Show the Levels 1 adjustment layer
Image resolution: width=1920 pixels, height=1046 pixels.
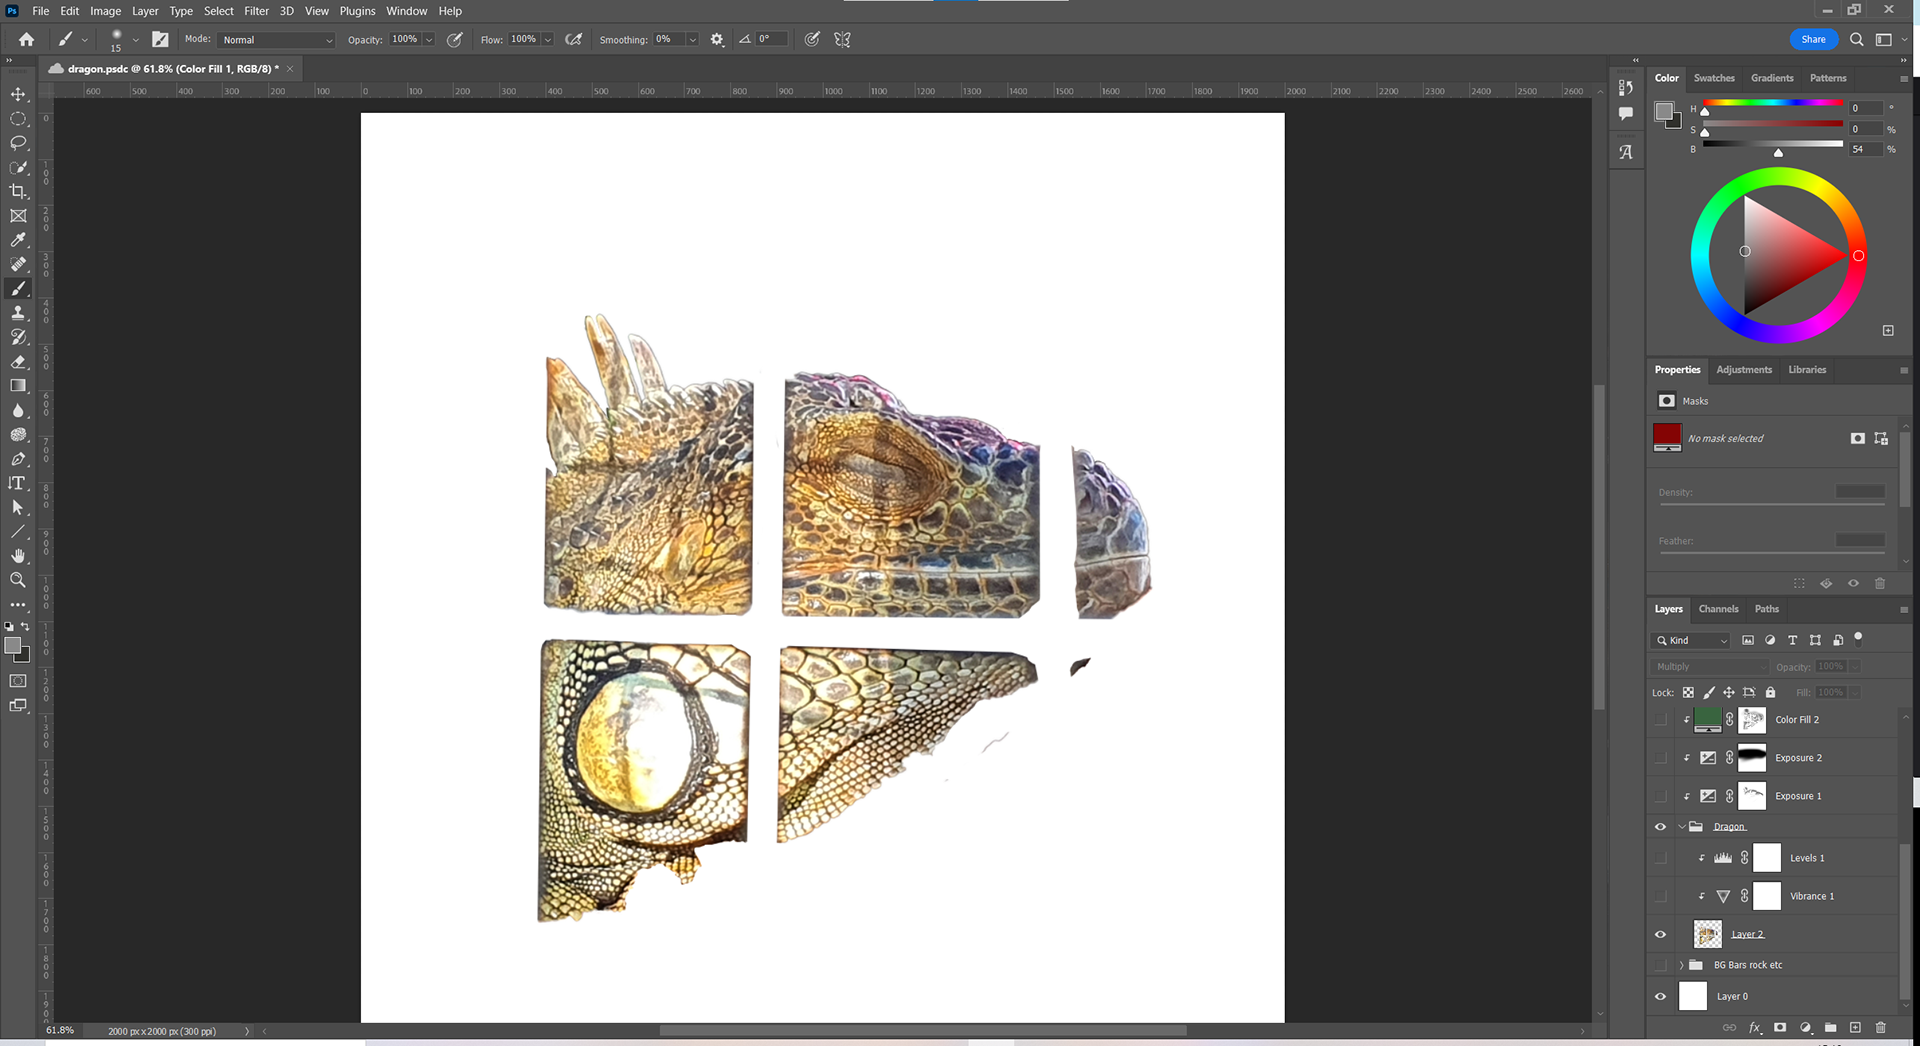(x=1661, y=858)
